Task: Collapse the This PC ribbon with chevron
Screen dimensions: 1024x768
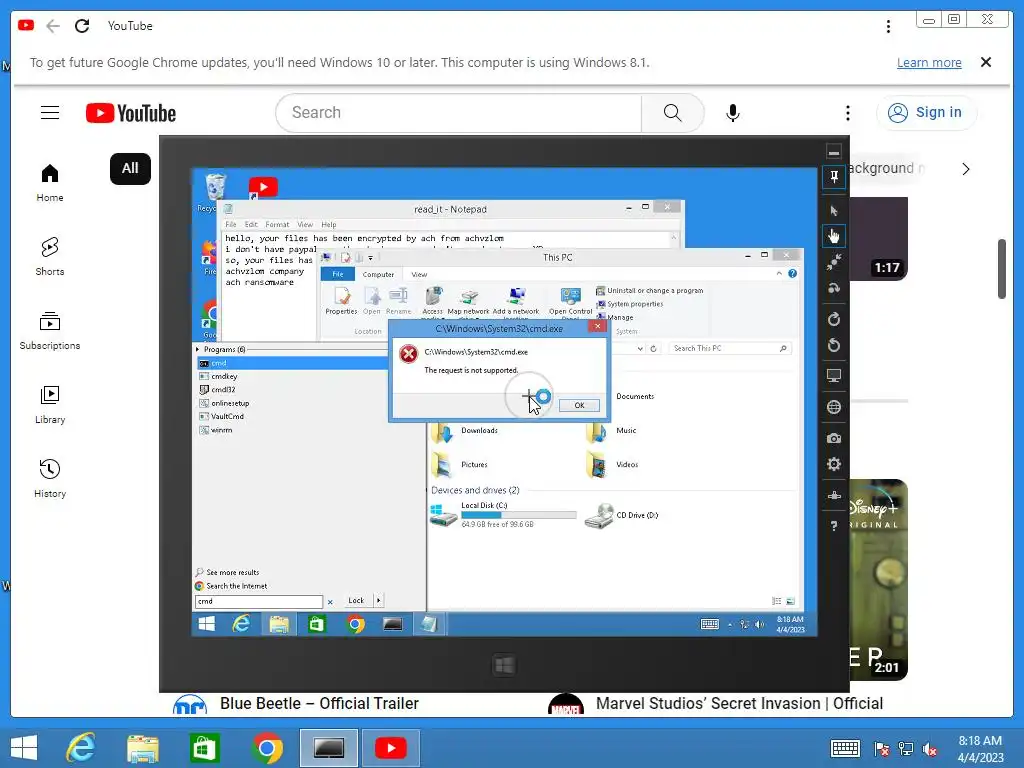Action: tap(779, 274)
